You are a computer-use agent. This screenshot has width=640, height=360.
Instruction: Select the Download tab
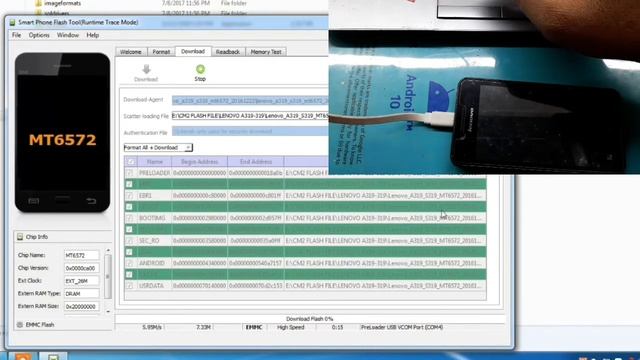pyautogui.click(x=193, y=51)
